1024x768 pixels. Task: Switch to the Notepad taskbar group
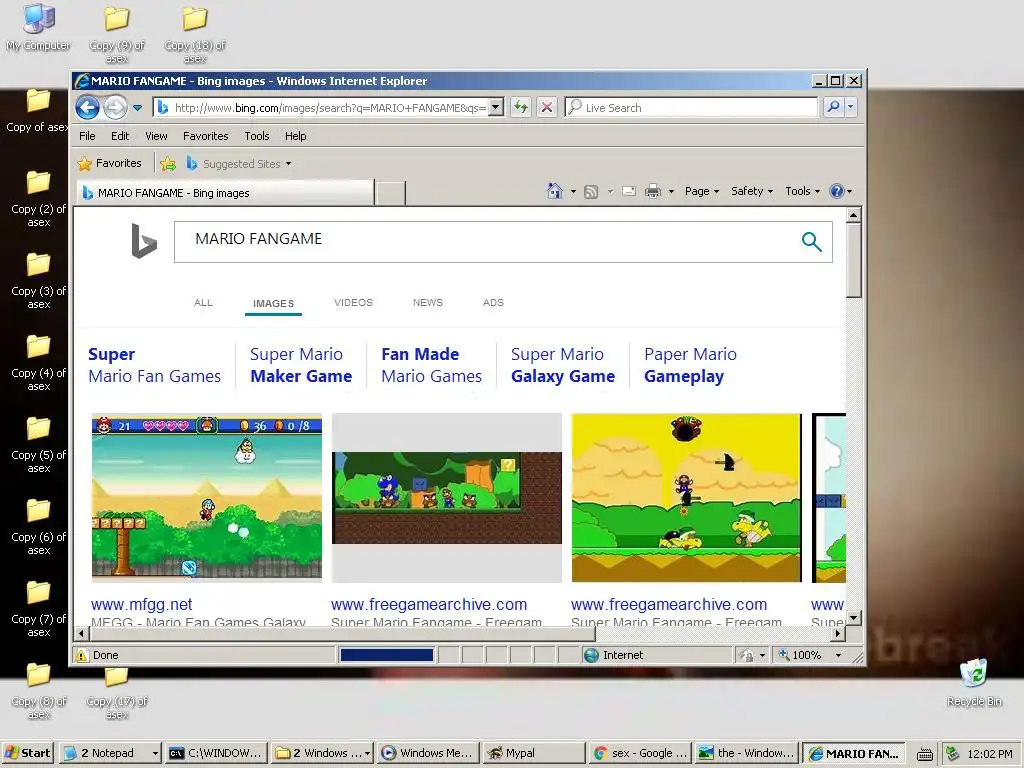point(110,753)
